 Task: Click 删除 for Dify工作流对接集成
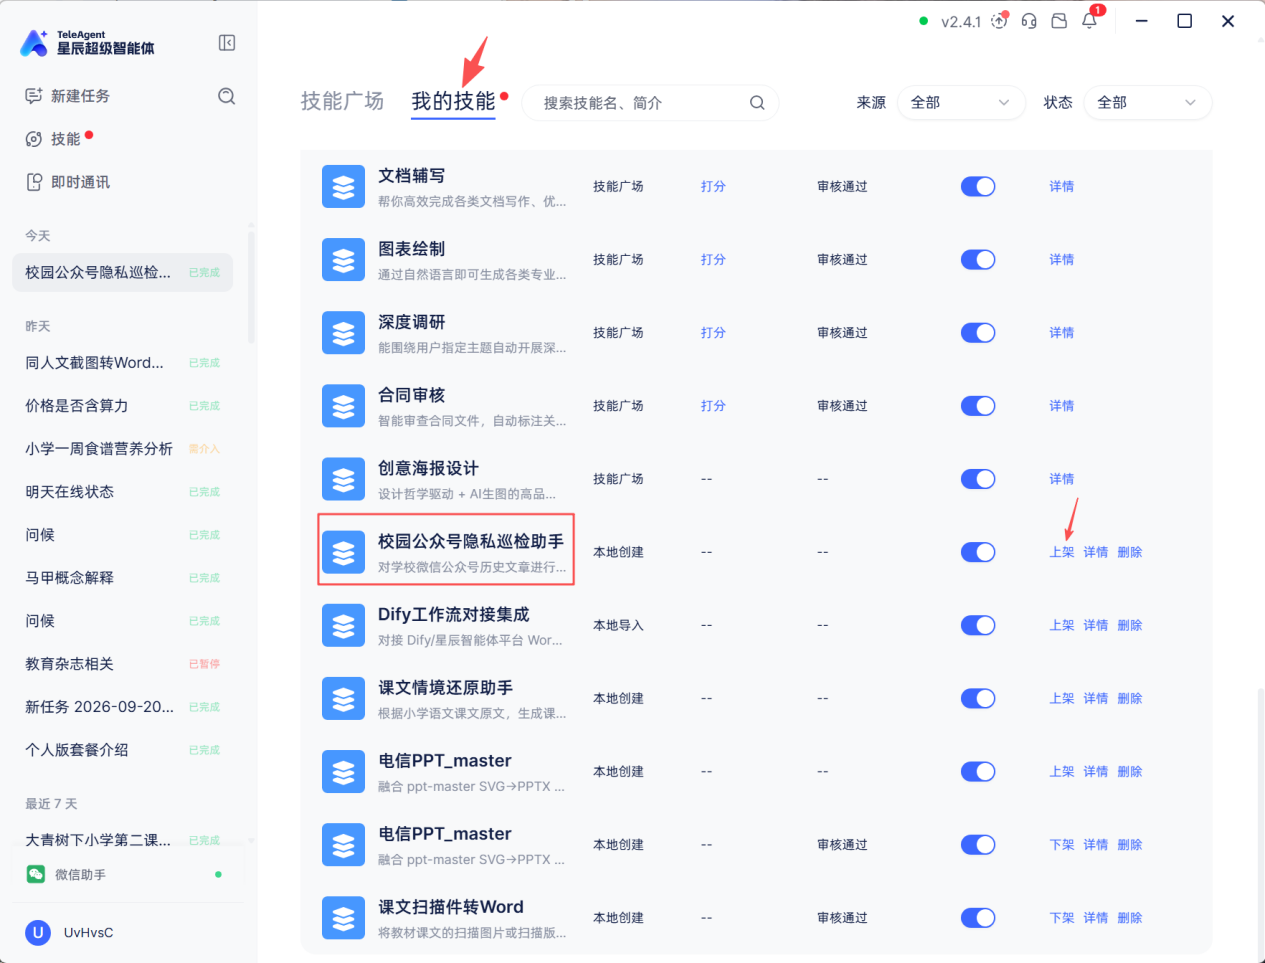point(1130,625)
